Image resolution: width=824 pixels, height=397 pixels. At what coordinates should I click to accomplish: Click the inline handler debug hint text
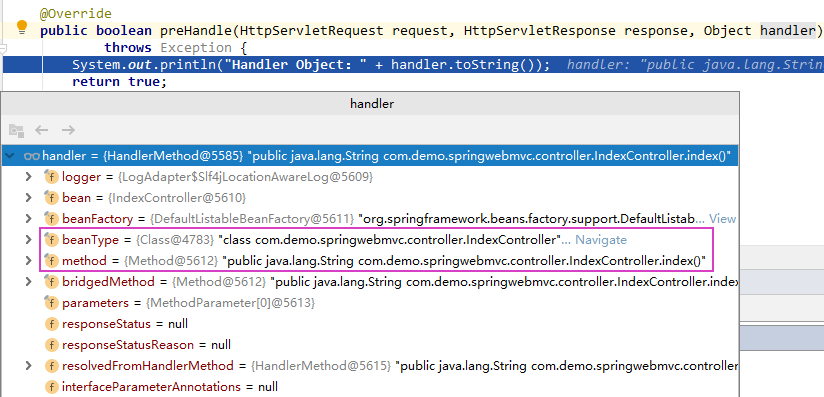[695, 65]
